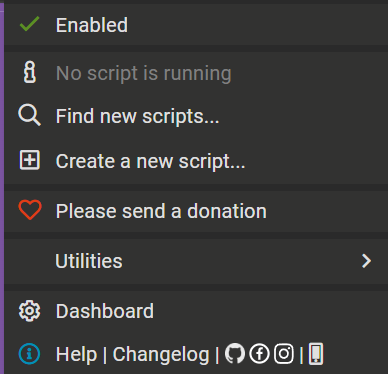Click the gear Dashboard icon
This screenshot has height=374, width=388.
tap(29, 311)
